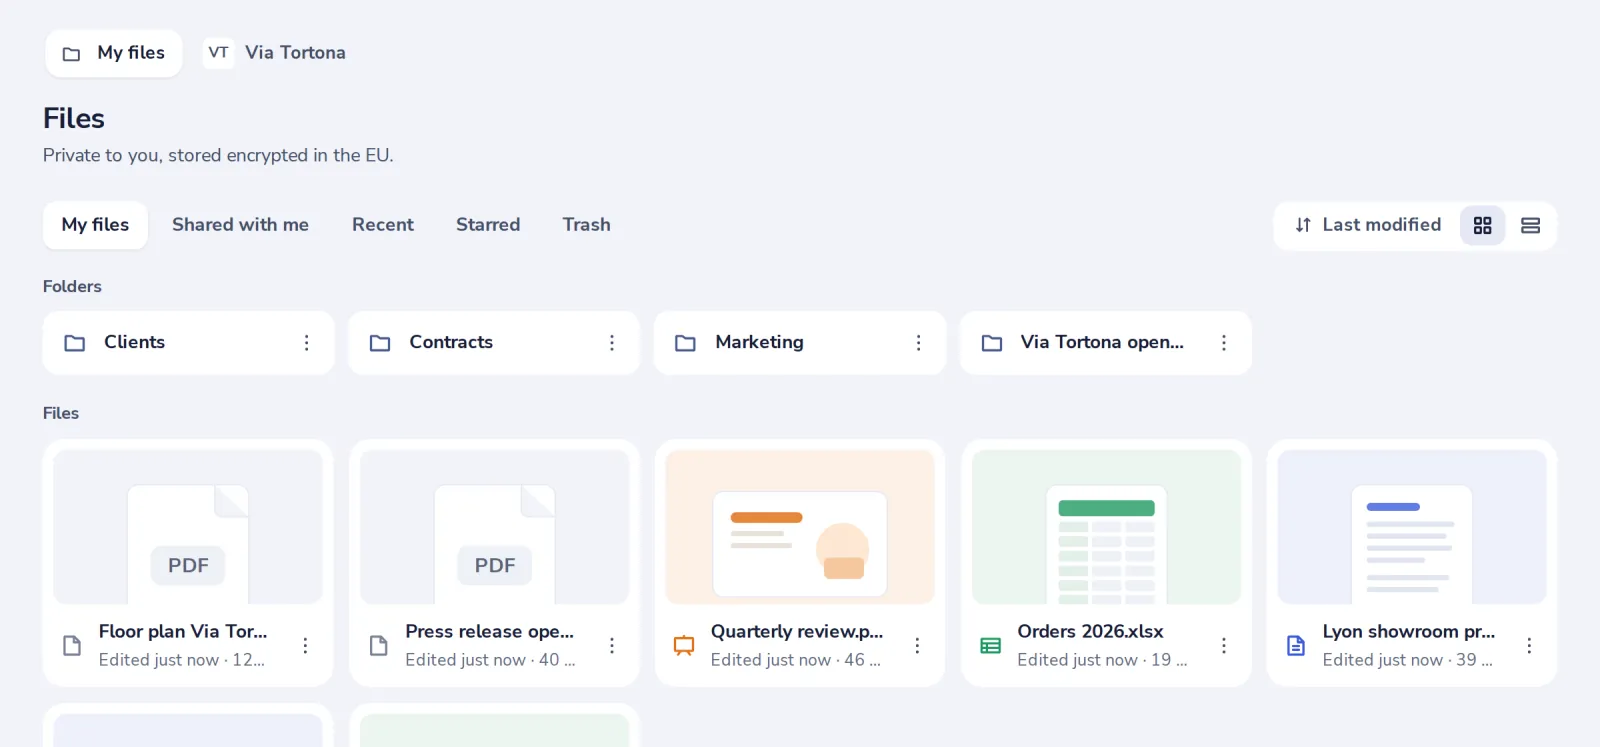Open the Orders 2026.xlsx spreadsheet thumbnail

(1106, 527)
